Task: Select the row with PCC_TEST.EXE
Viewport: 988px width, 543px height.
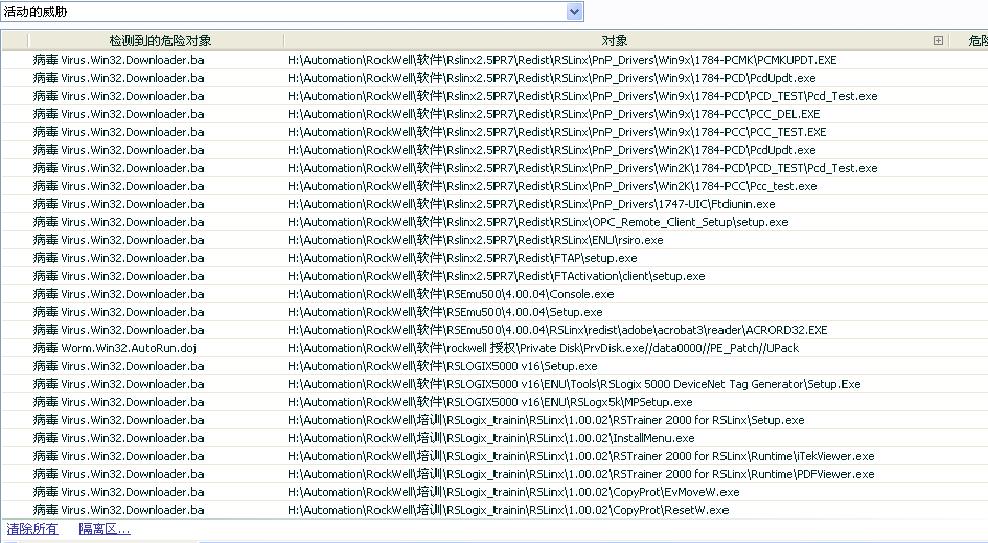Action: click(494, 132)
